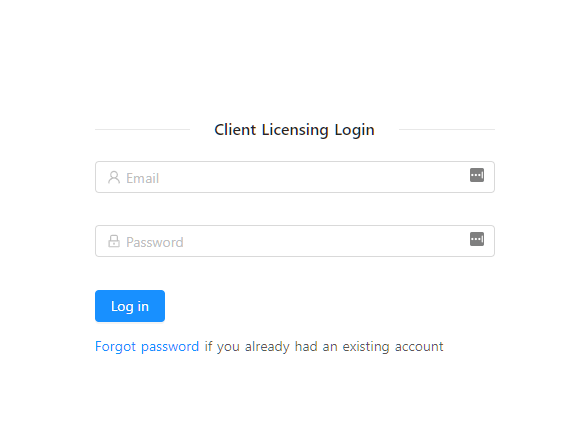The height and width of the screenshot is (440, 577).
Task: Open password manager icon in Email field
Action: 477,175
